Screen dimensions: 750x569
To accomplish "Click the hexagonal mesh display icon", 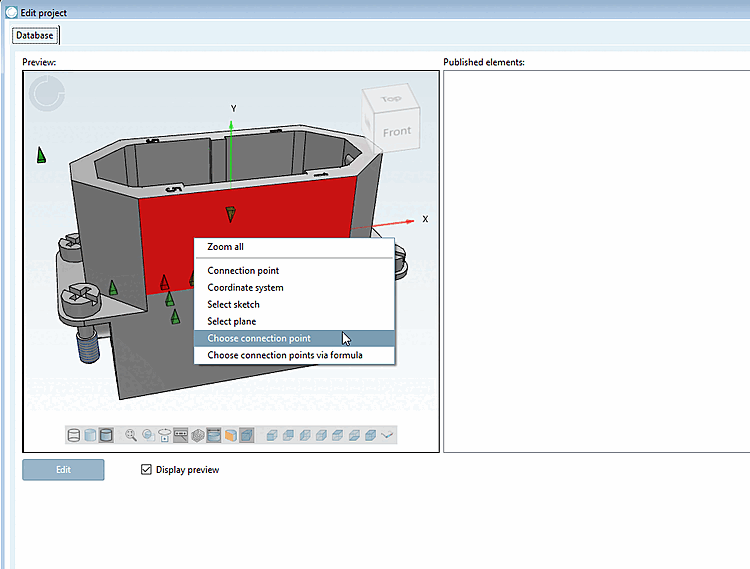I will [197, 435].
